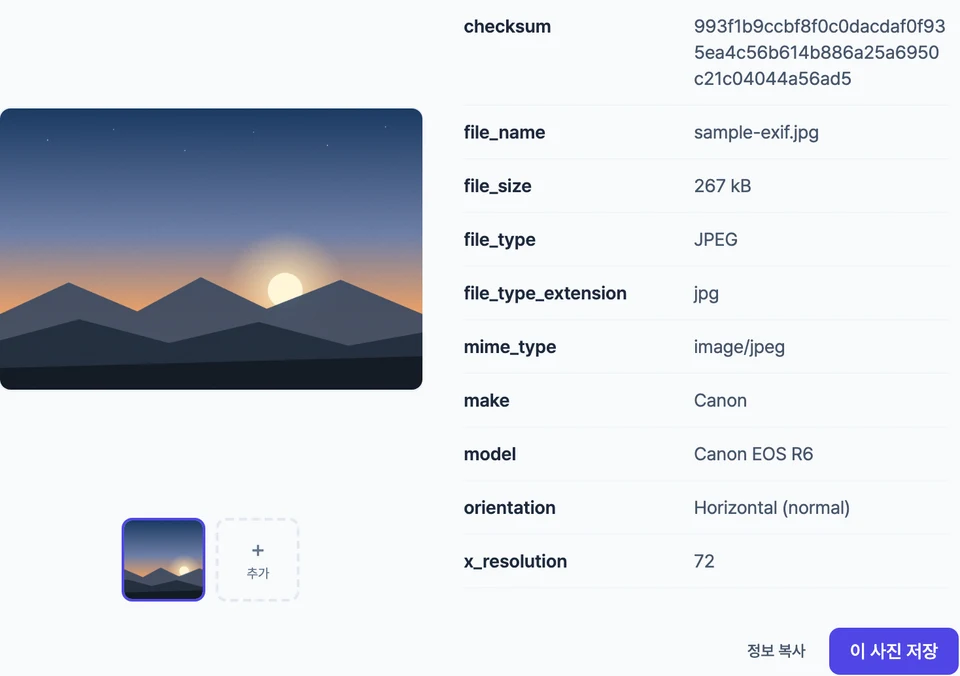The width and height of the screenshot is (960, 676).
Task: Click the 추가 dashed placeholder tile
Action: (x=258, y=560)
